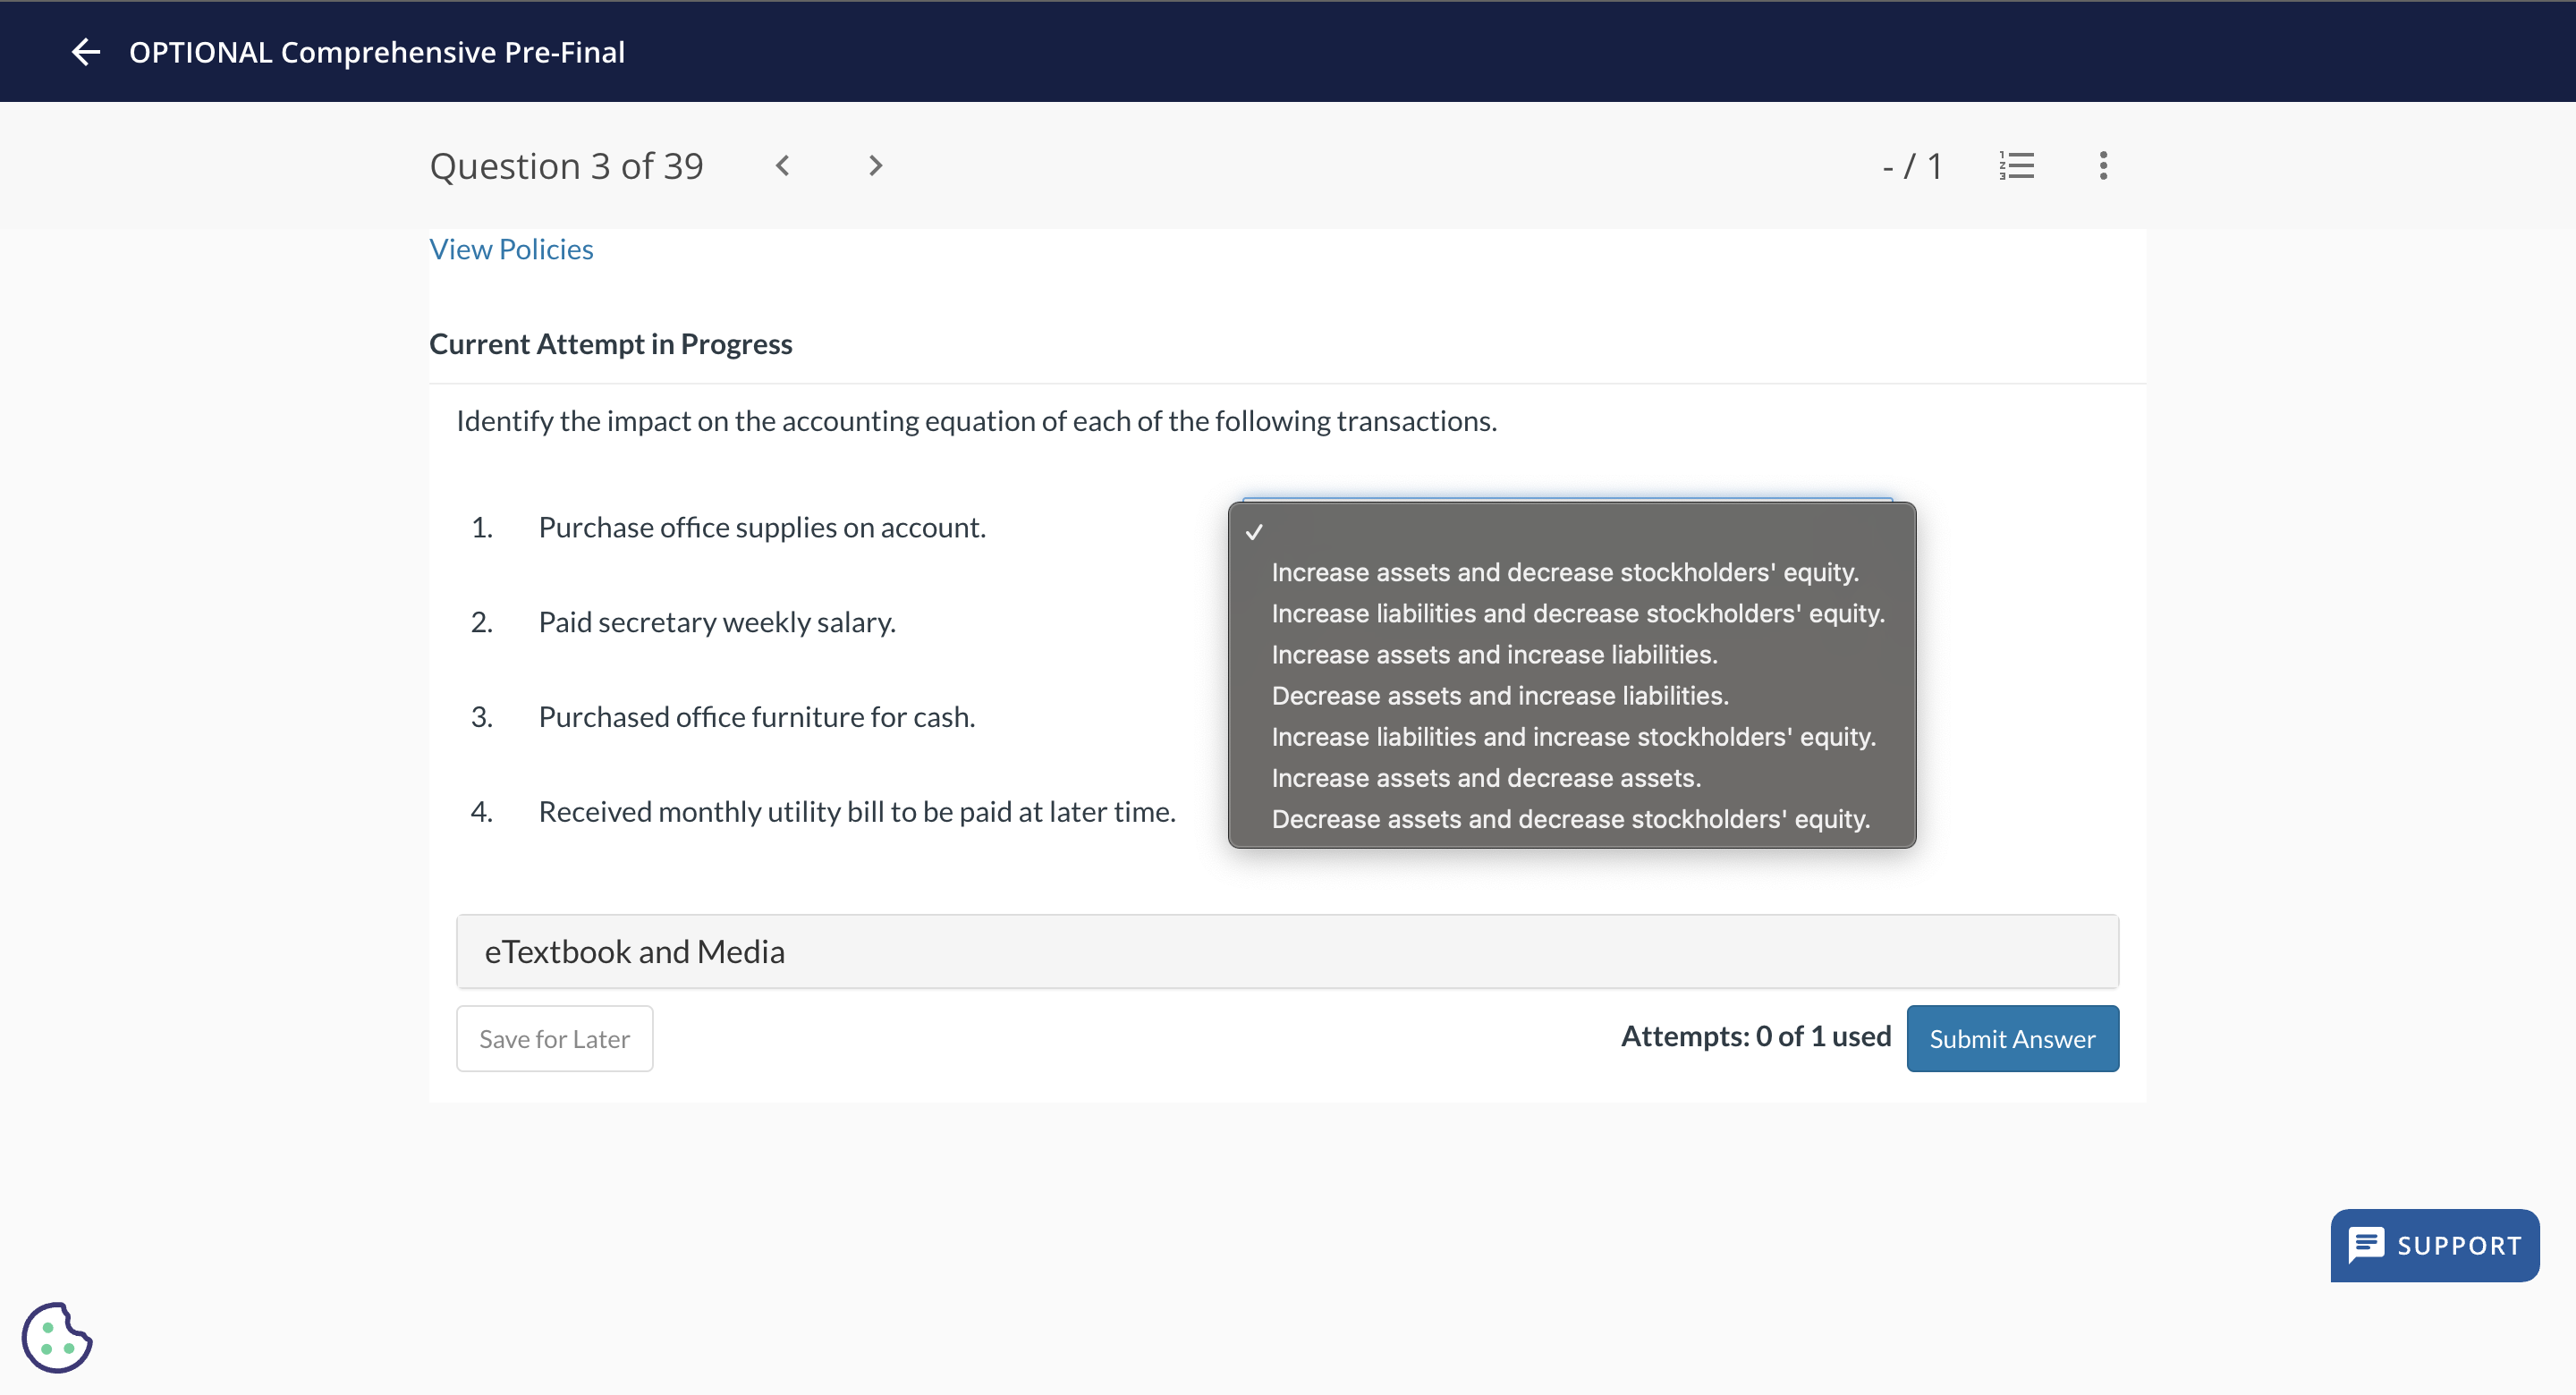Screen dimensions: 2576x1395
Task: Open the three-dot more options menu
Action: coord(2103,166)
